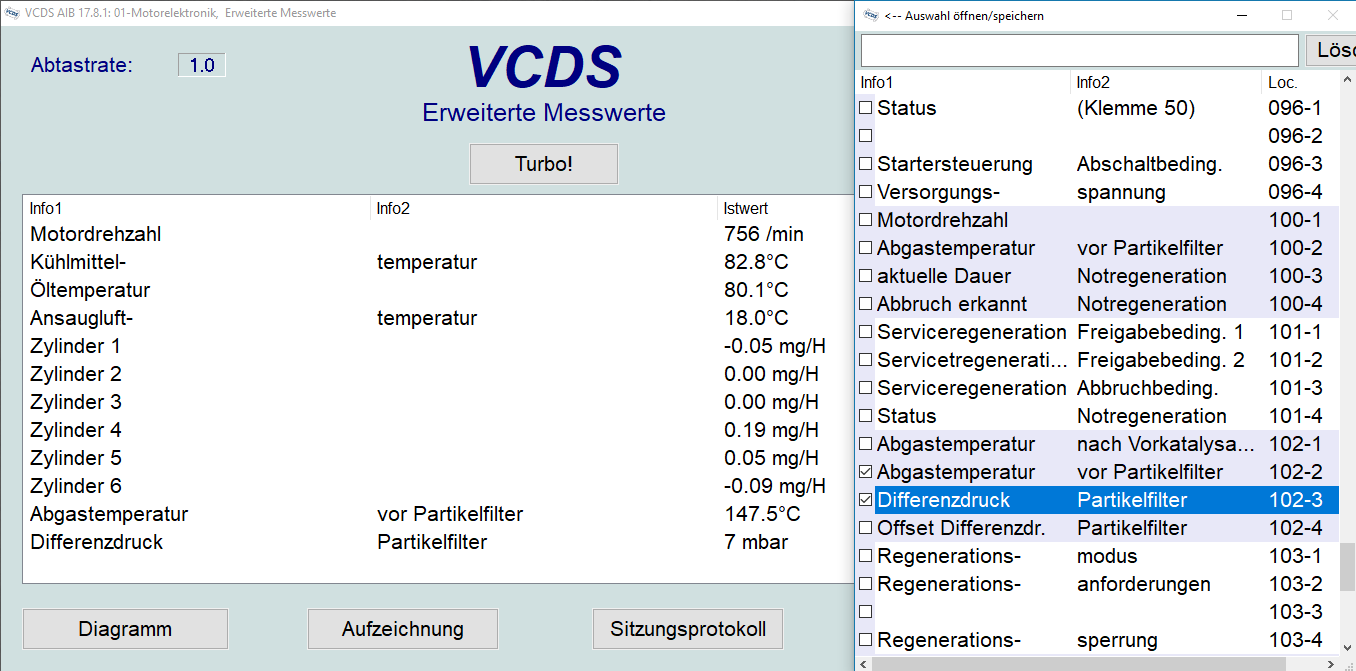The image size is (1356, 671).
Task: Tick the empty-label checkbox at 096-2
Action: pos(866,136)
